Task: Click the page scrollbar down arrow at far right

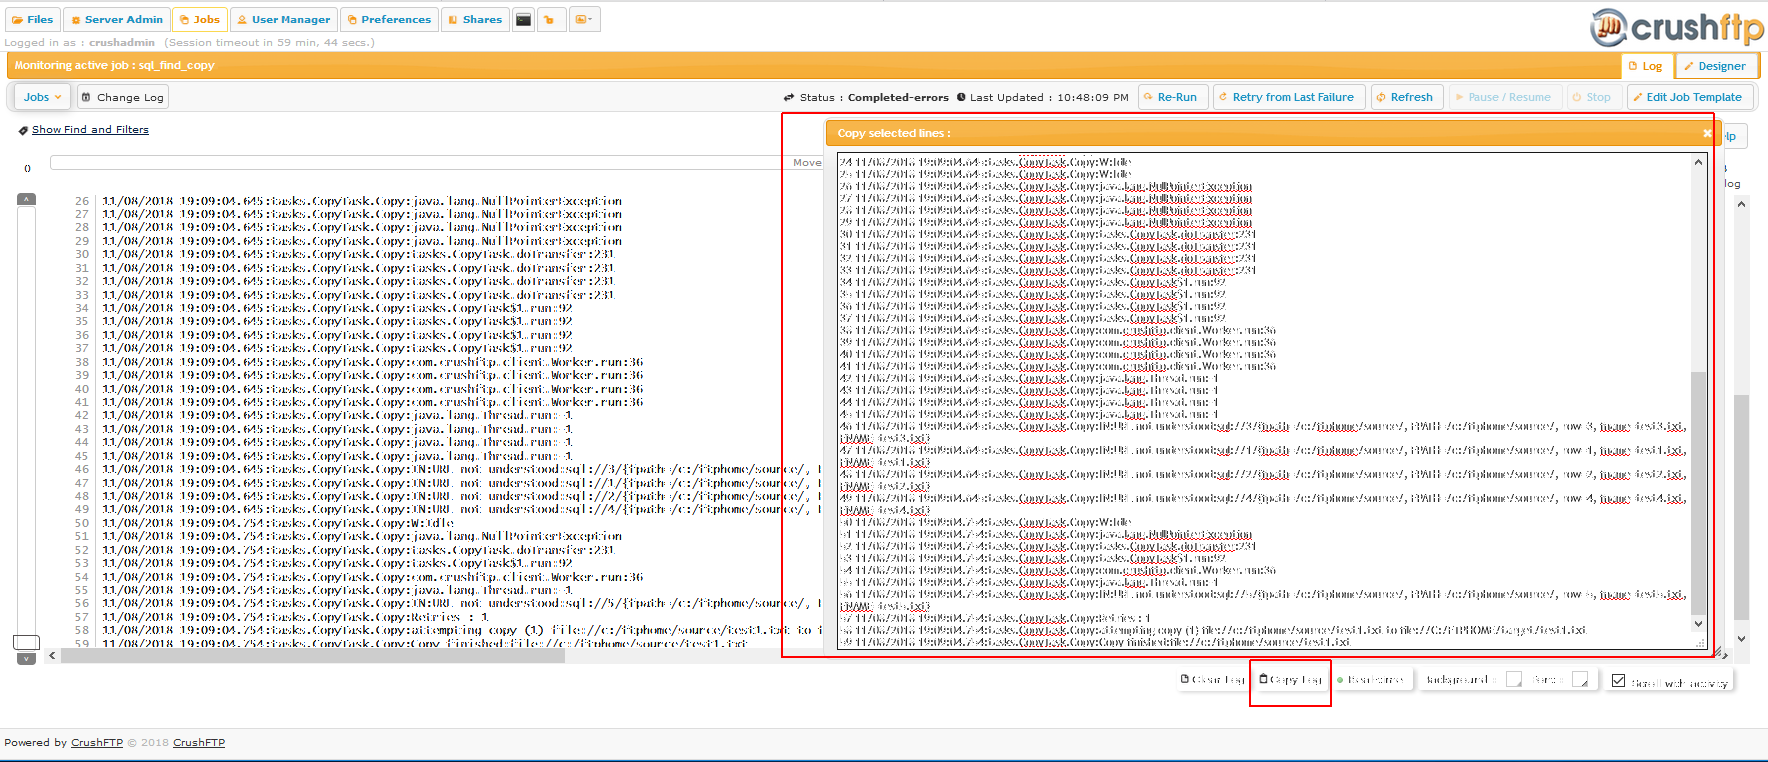Action: 1741,638
